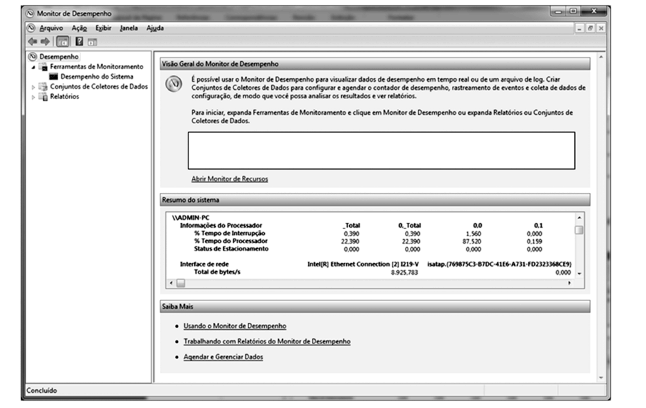Viewport: 646px width, 408px height.
Task: Click the _Total column header
Action: coord(351,225)
